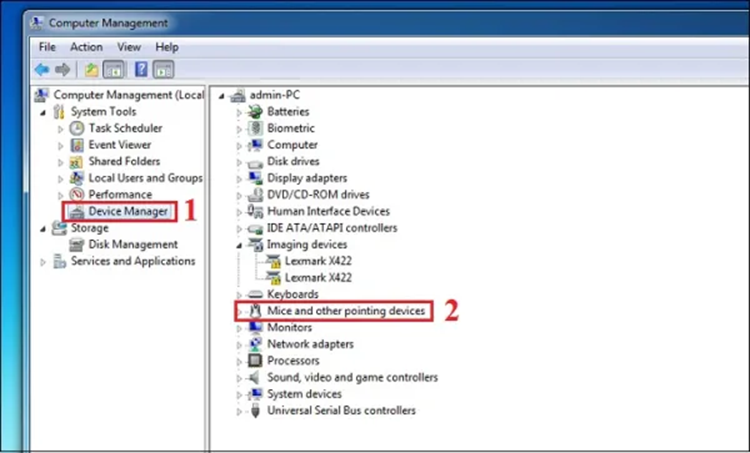Expand the Network adapters category
750x453 pixels.
click(x=239, y=345)
